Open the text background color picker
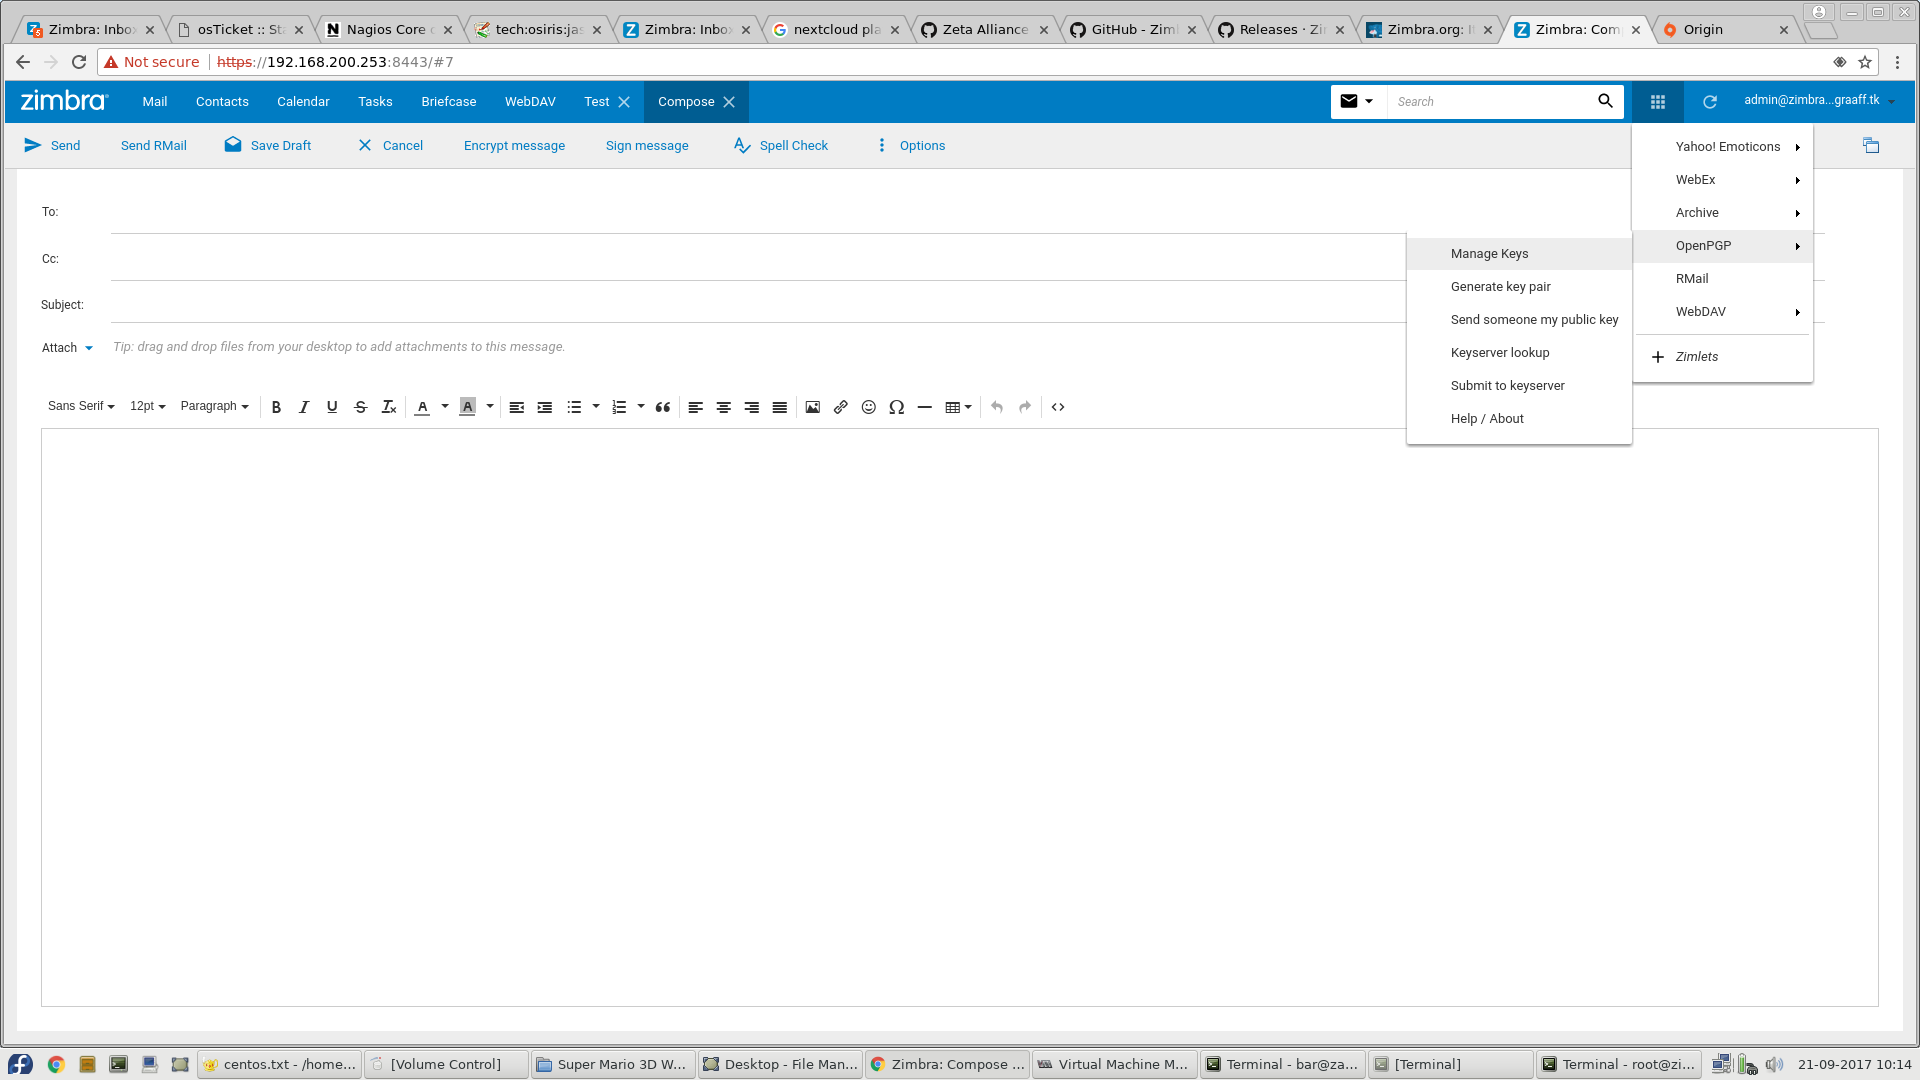Image resolution: width=1920 pixels, height=1080 pixels. (x=489, y=407)
